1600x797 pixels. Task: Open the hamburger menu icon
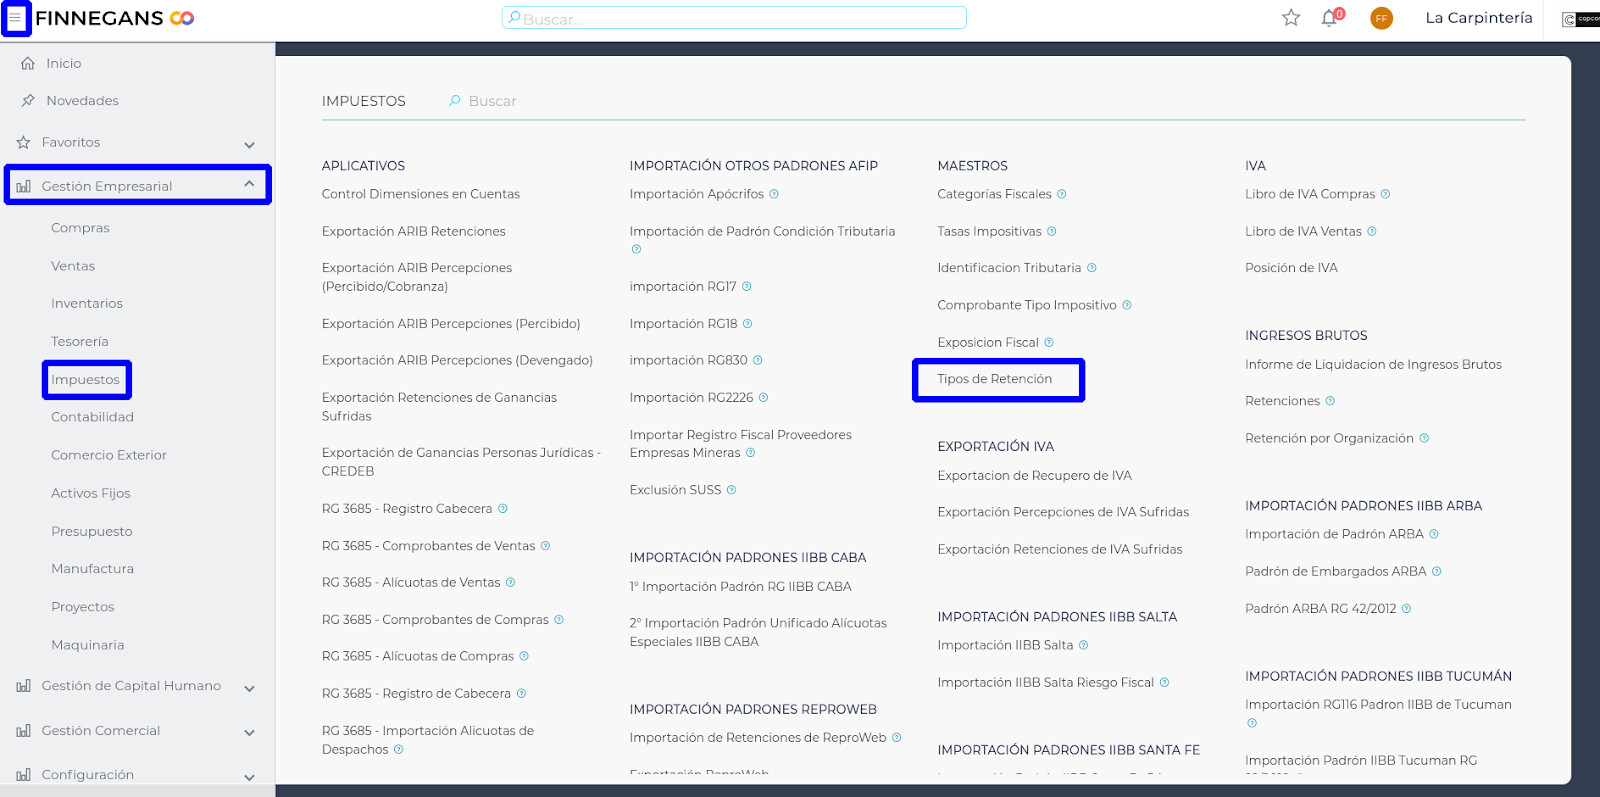click(15, 18)
